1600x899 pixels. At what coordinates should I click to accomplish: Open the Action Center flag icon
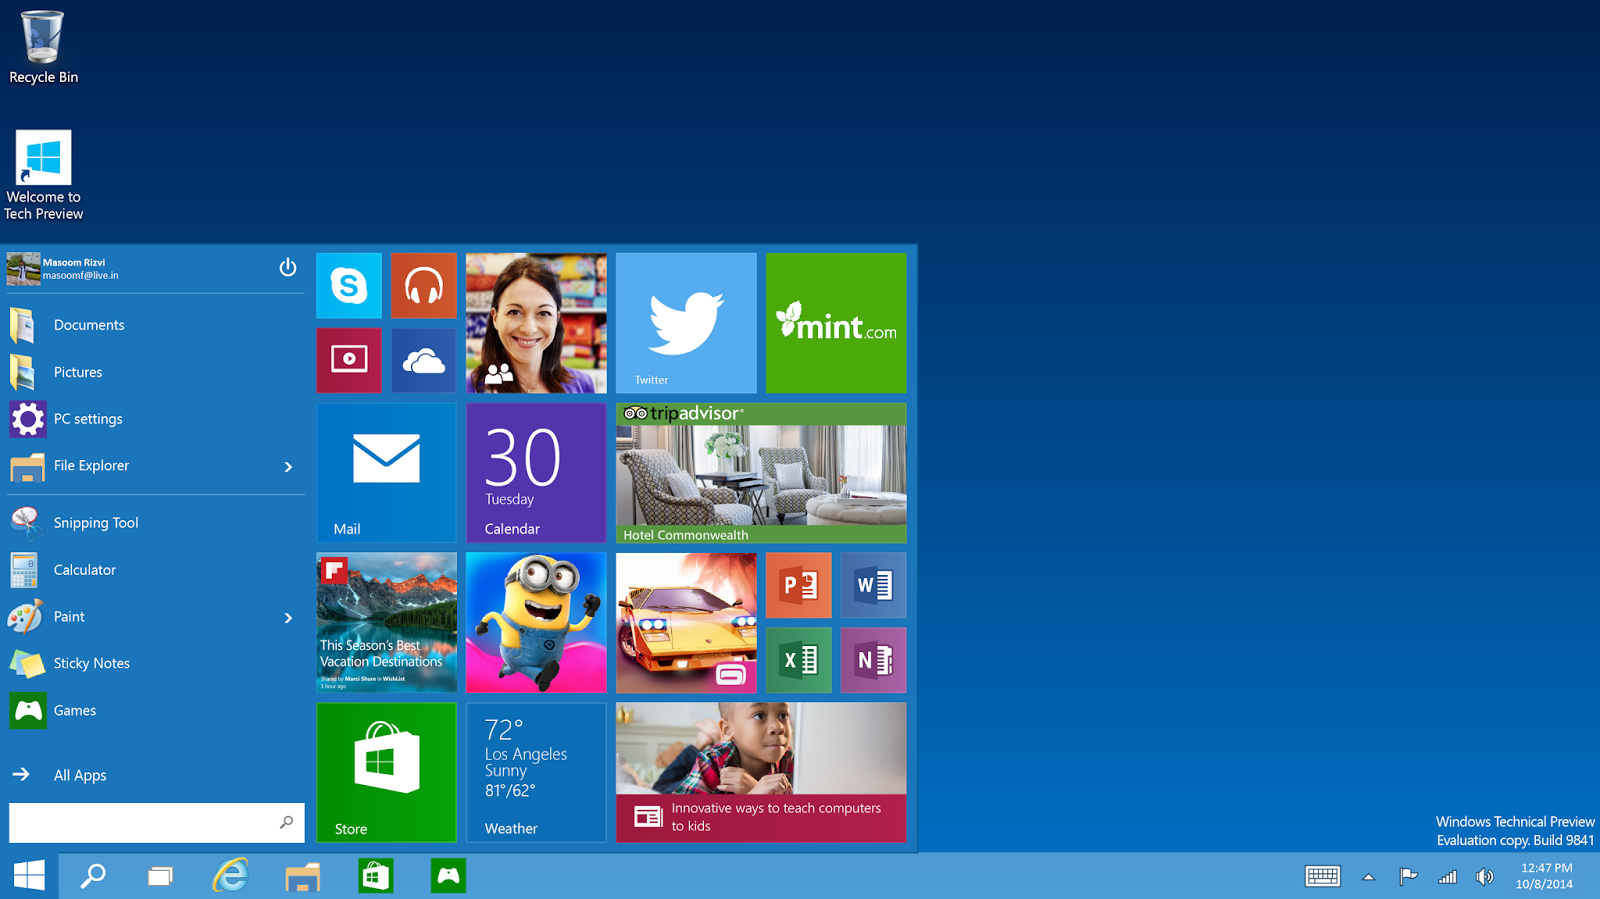[x=1408, y=877]
